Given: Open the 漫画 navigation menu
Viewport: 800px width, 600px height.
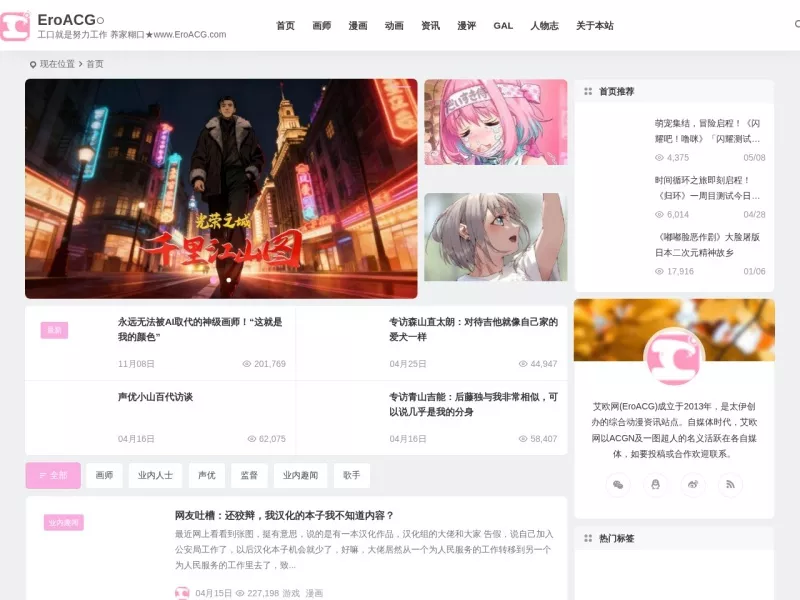Looking at the screenshot, I should coord(358,26).
